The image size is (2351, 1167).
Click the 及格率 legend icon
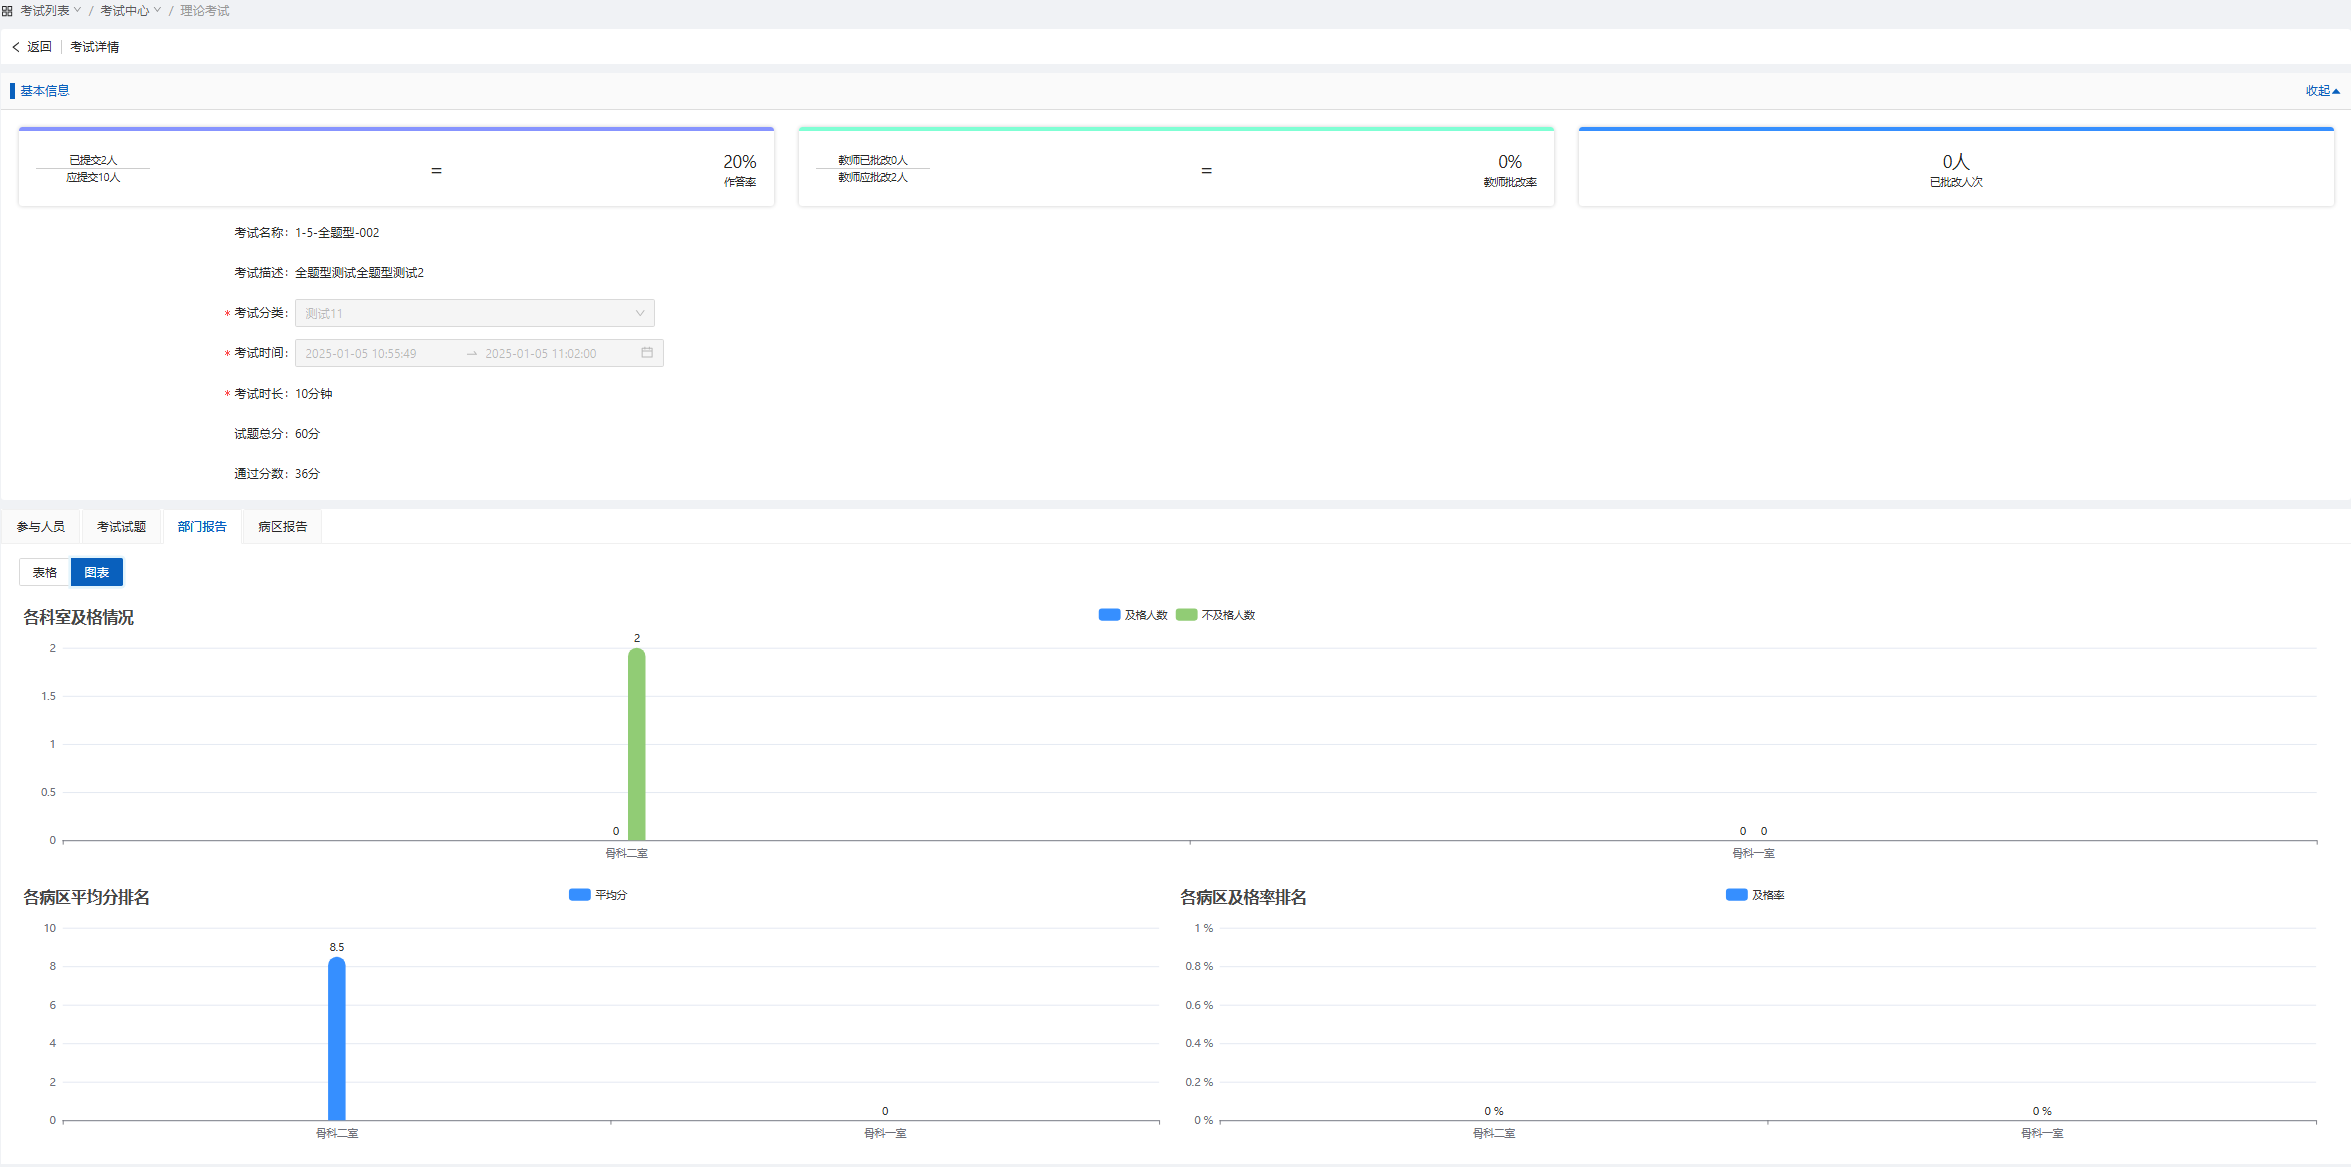tap(1736, 895)
